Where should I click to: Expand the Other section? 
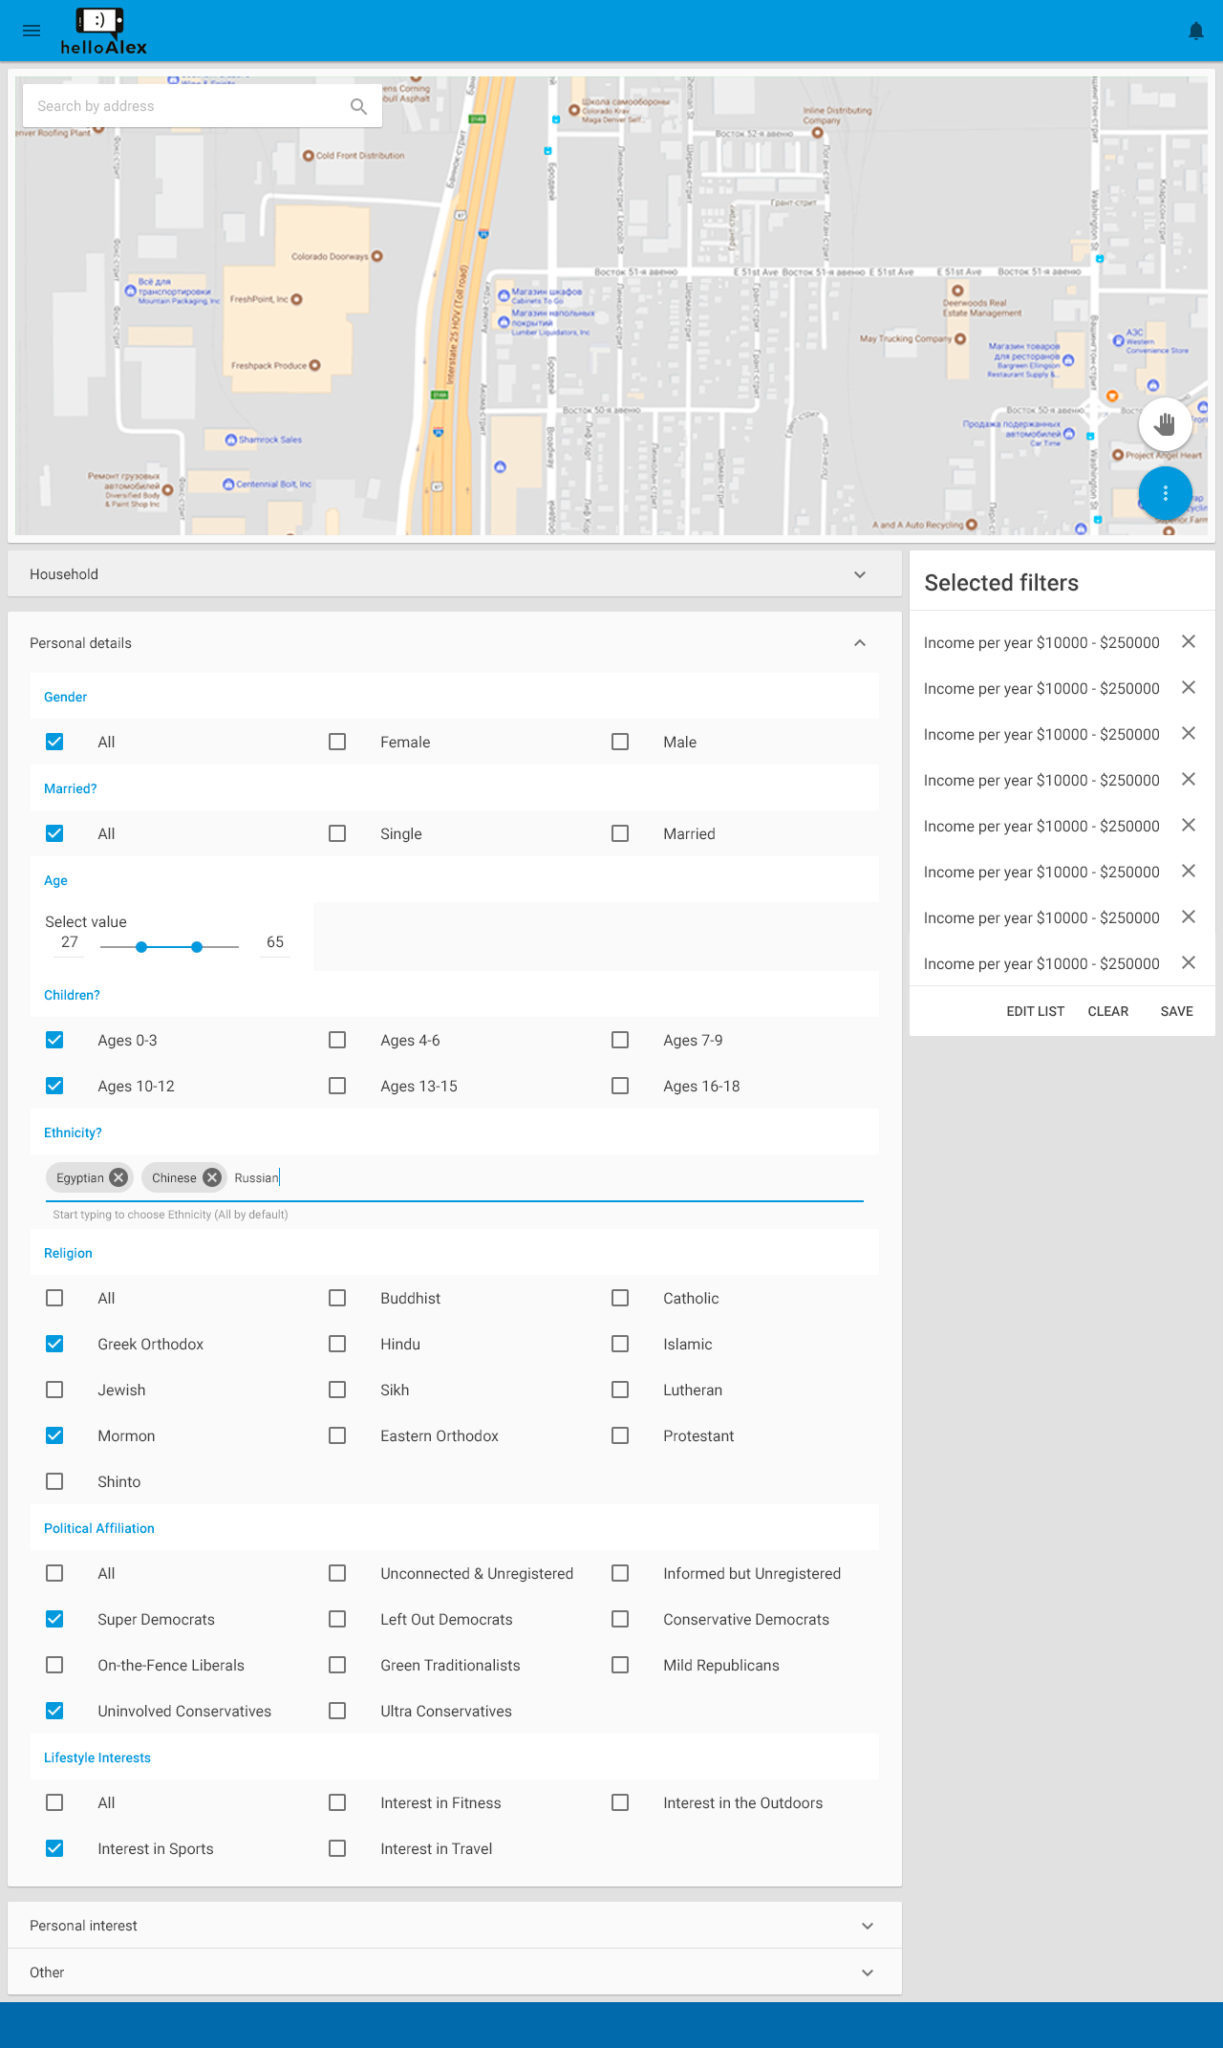(866, 1972)
